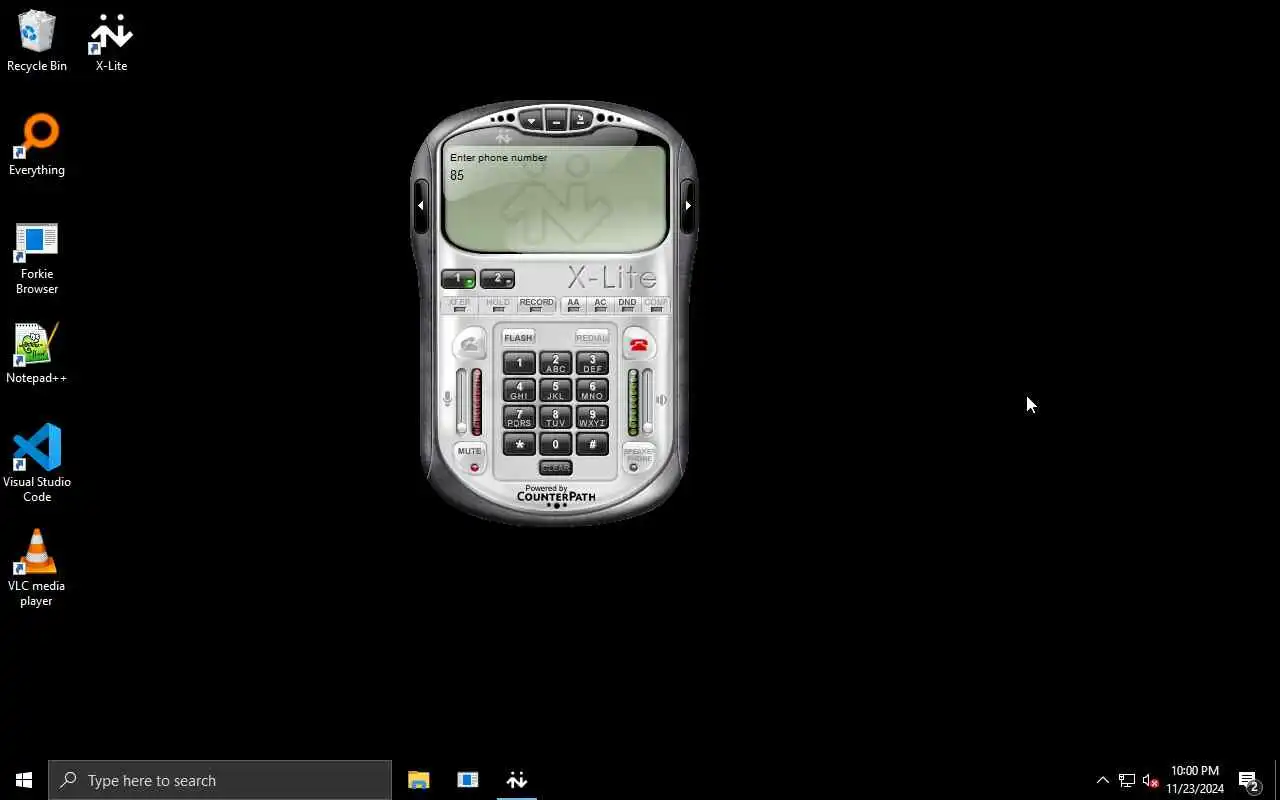The height and width of the screenshot is (800, 1280).
Task: Click the taskbar search box
Action: (x=220, y=780)
